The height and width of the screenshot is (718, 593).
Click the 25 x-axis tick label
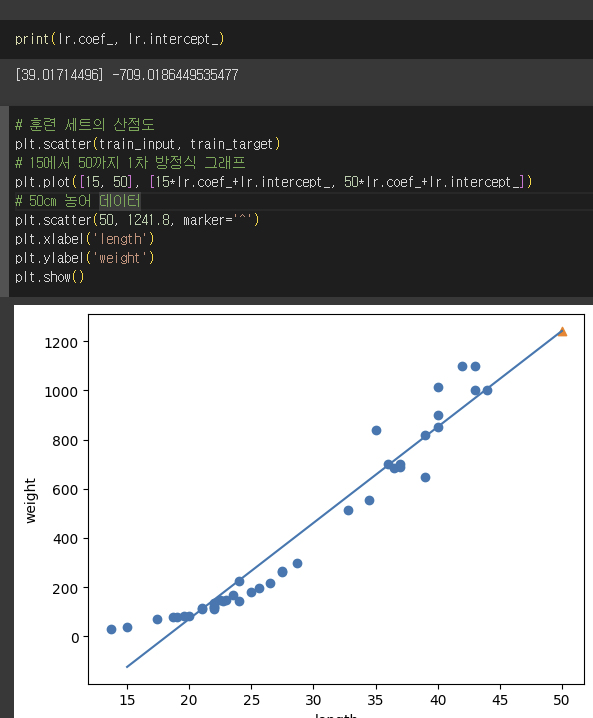[251, 700]
